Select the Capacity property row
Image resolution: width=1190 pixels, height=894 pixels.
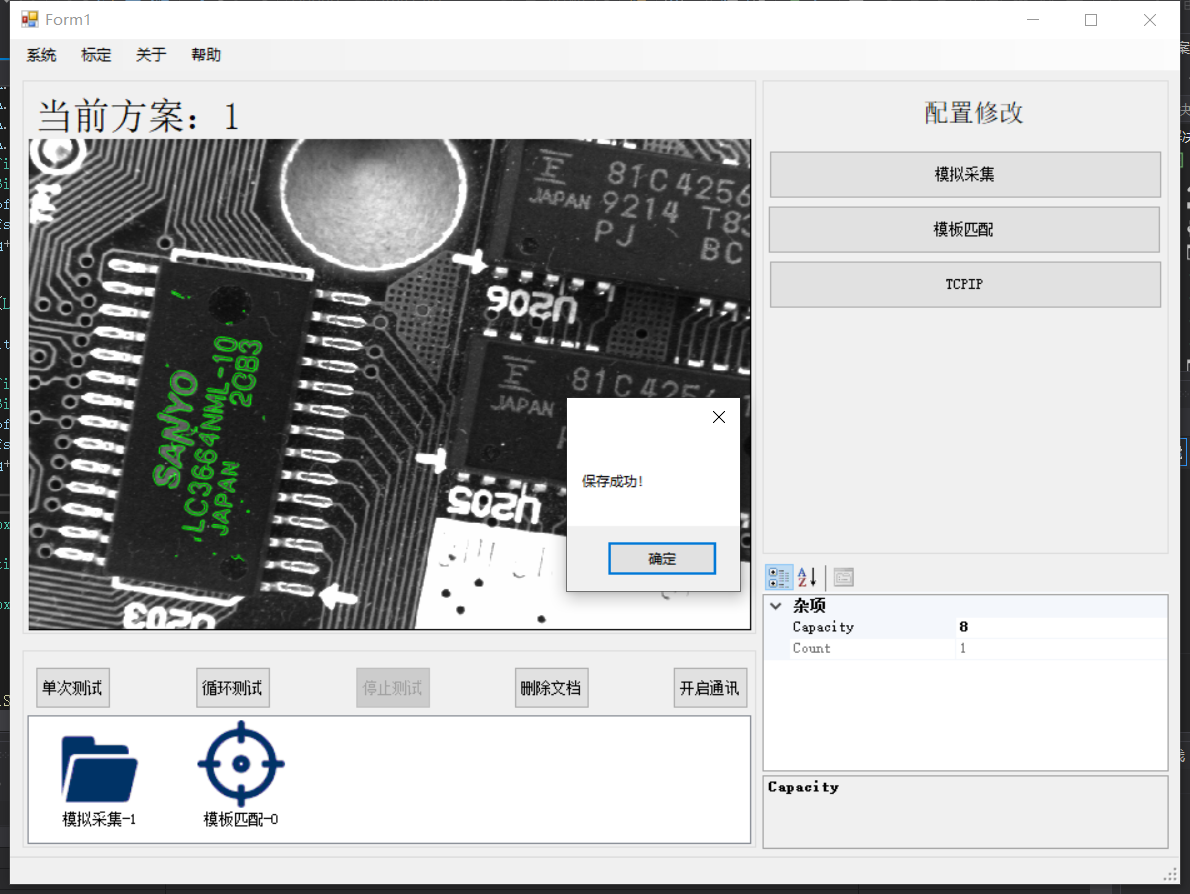pos(965,627)
